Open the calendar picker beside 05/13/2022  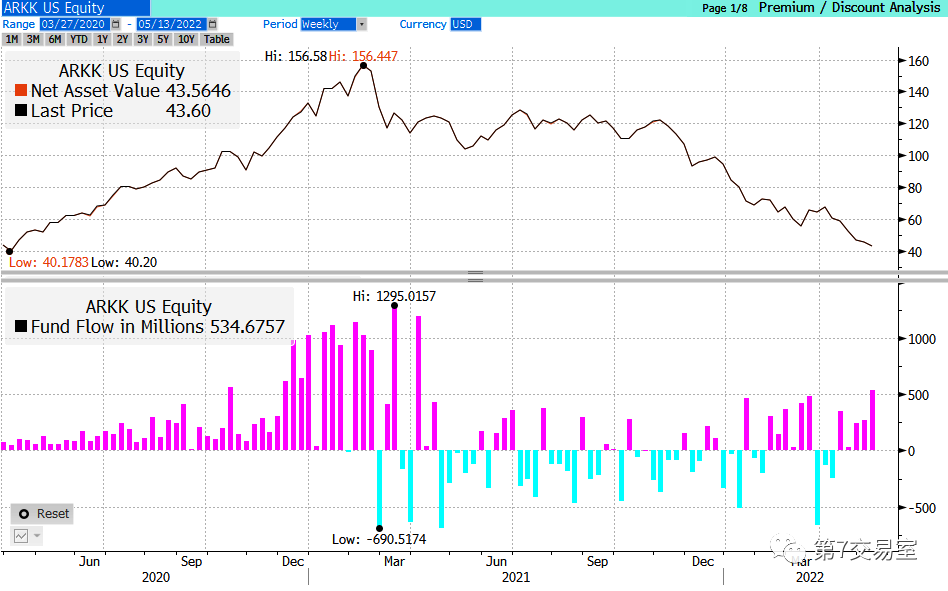(212, 24)
